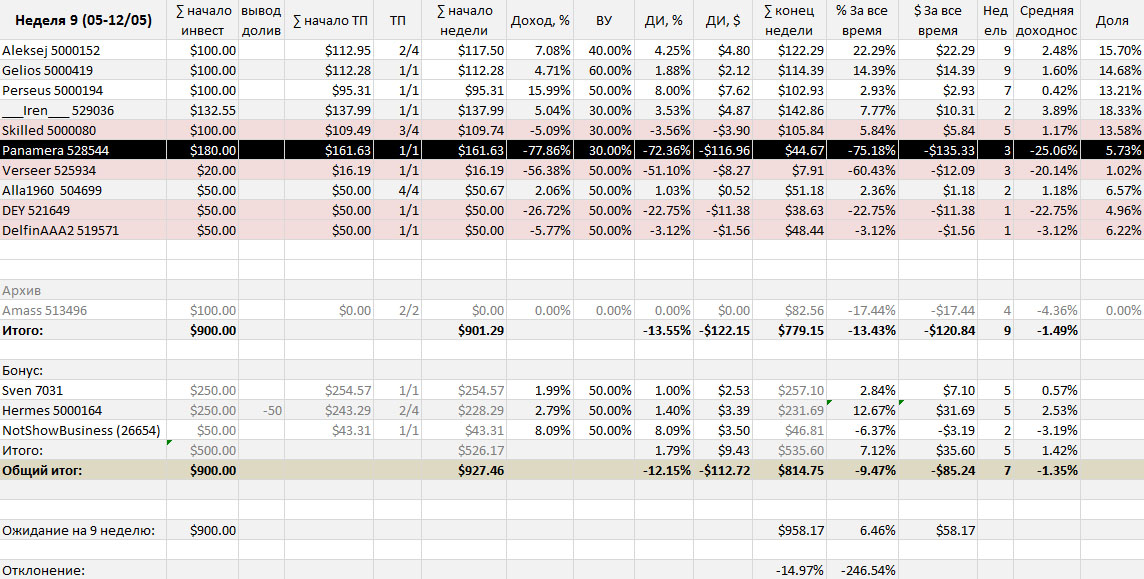Click the 'Архив' section label
The image size is (1144, 579).
pos(83,290)
